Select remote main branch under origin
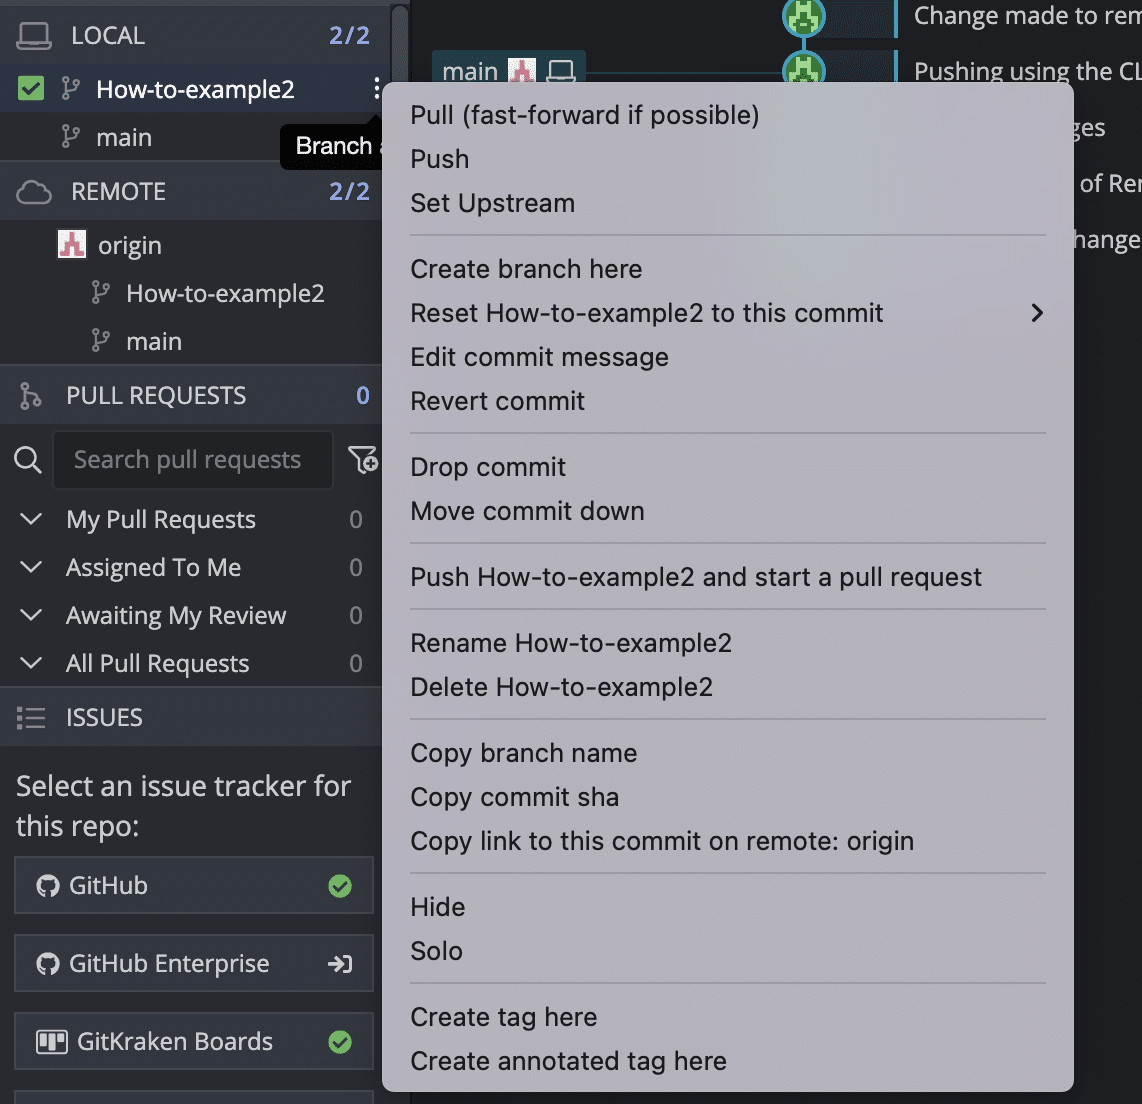The width and height of the screenshot is (1142, 1104). [191, 342]
